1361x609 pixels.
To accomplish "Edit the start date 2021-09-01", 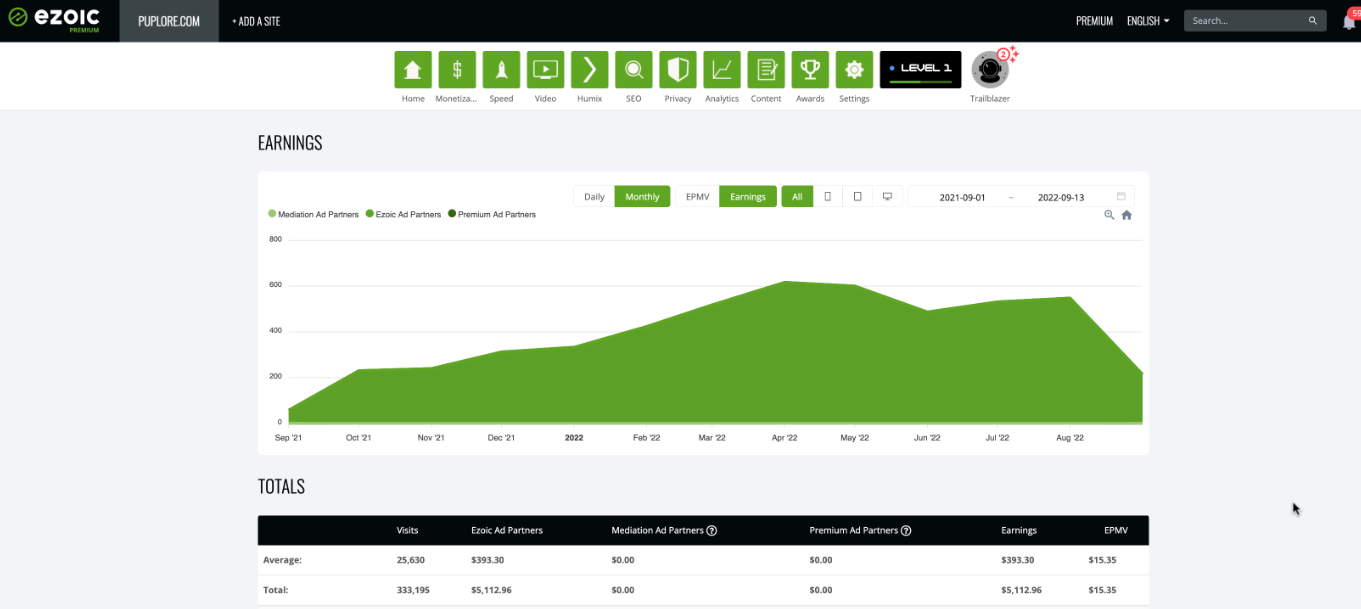I will tap(962, 197).
